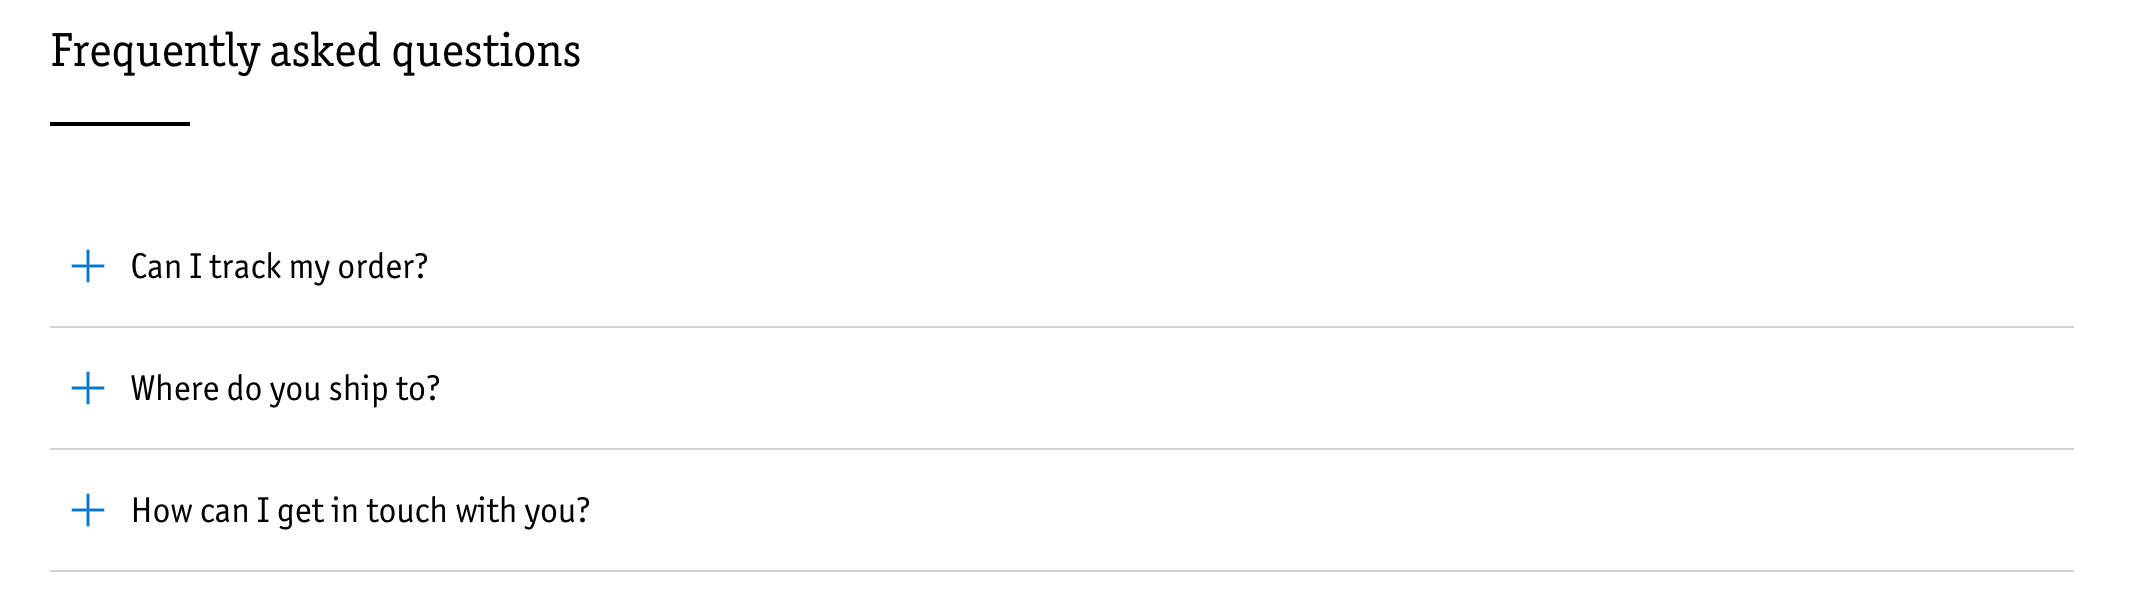This screenshot has height=616, width=2130.
Task: Click the word "order?" in the first FAQ
Action: pyautogui.click(x=383, y=266)
